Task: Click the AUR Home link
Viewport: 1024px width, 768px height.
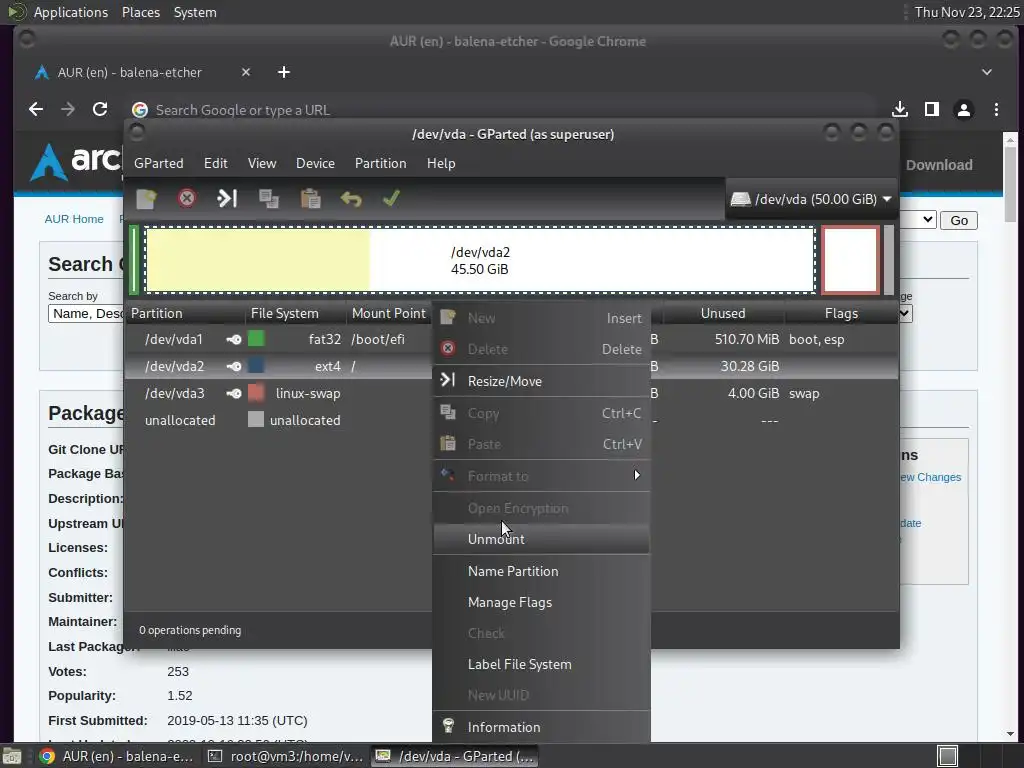Action: tap(74, 219)
